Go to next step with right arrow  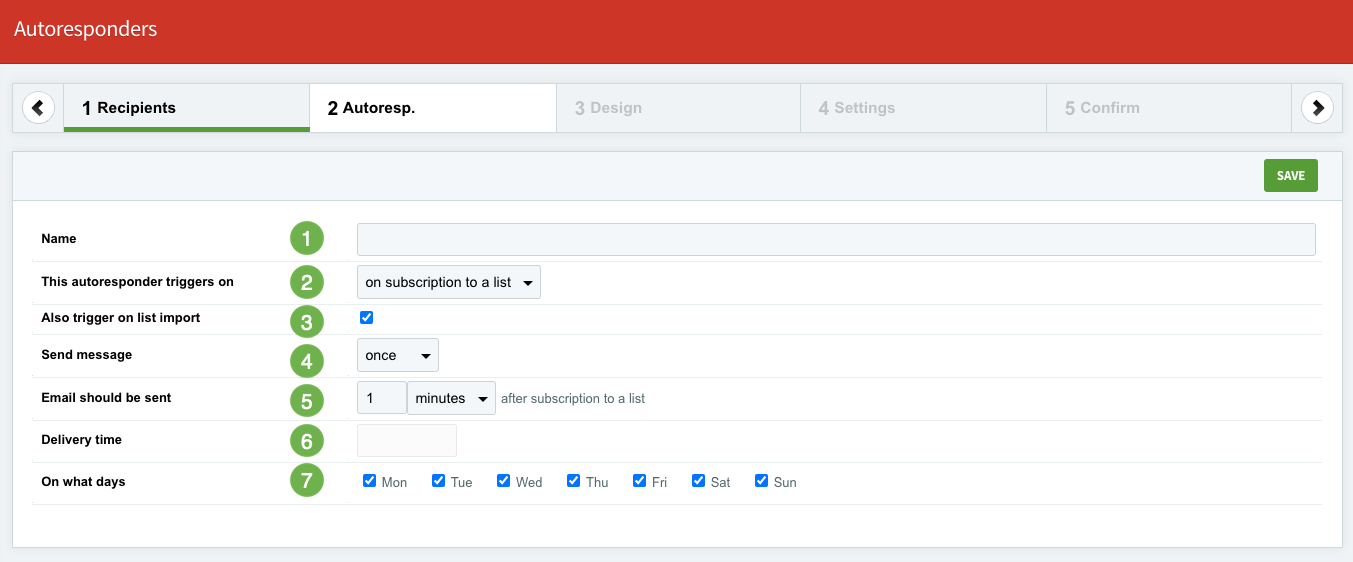[x=1318, y=107]
